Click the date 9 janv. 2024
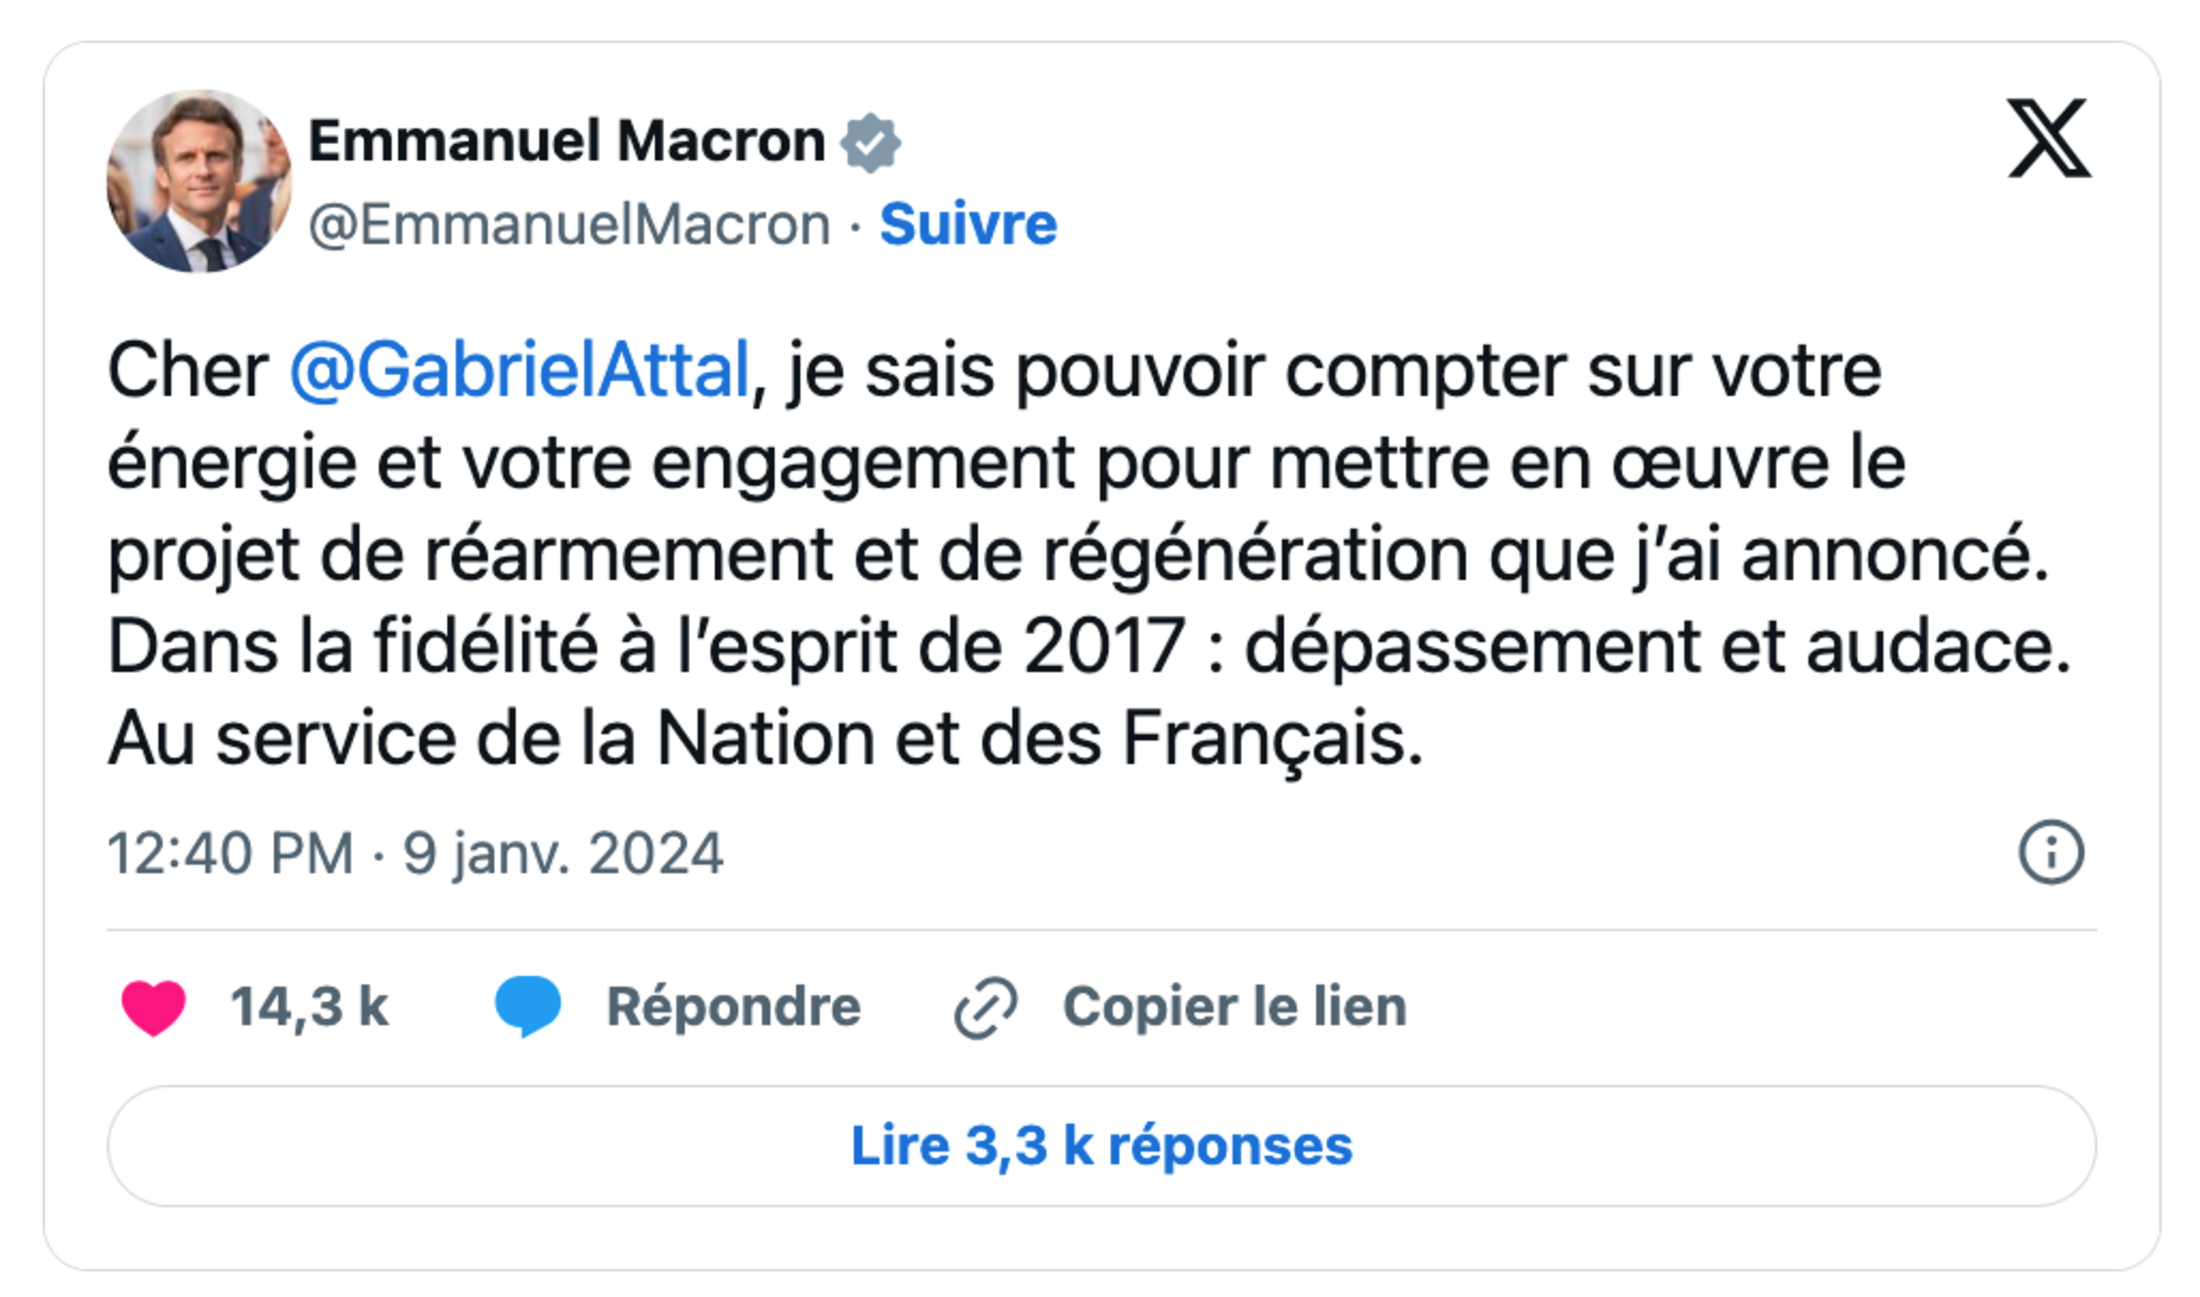This screenshot has width=2200, height=1297. [563, 854]
